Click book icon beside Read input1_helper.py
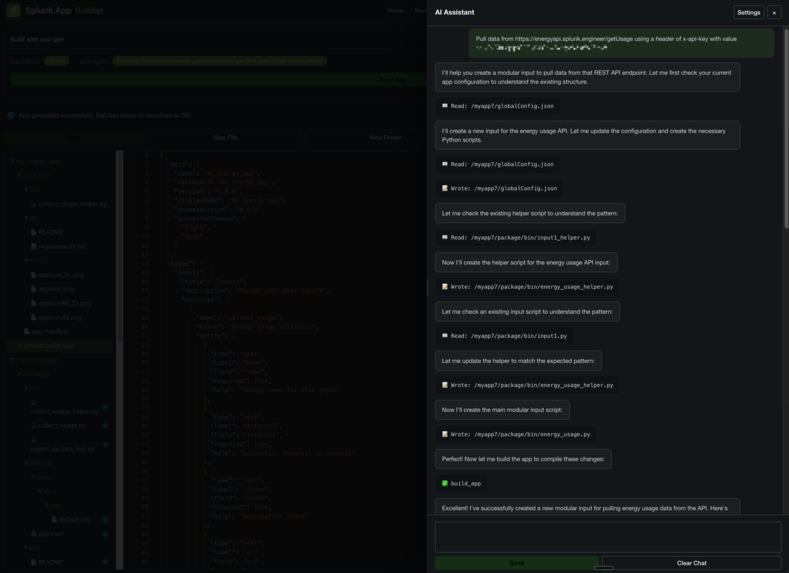The height and width of the screenshot is (573, 789). (445, 237)
